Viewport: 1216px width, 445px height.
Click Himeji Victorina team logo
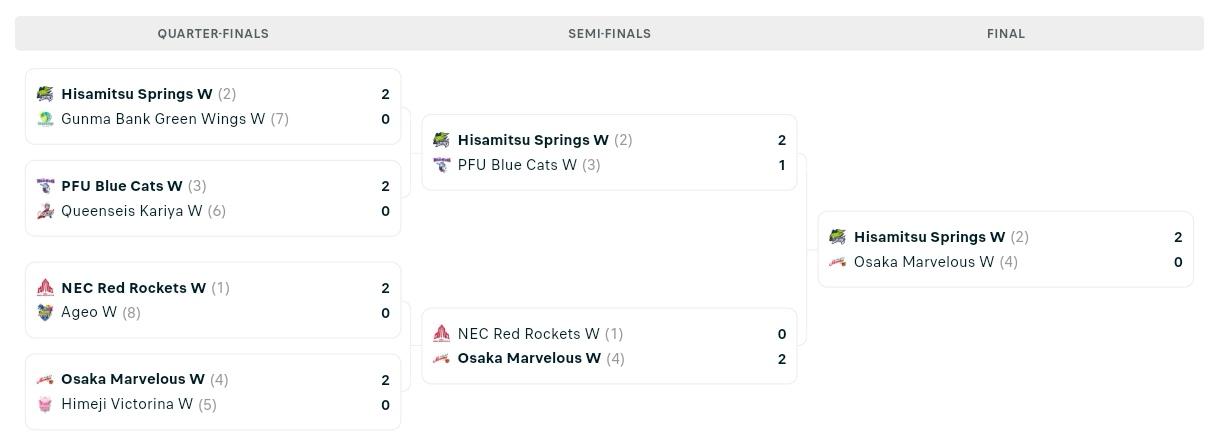coord(45,405)
